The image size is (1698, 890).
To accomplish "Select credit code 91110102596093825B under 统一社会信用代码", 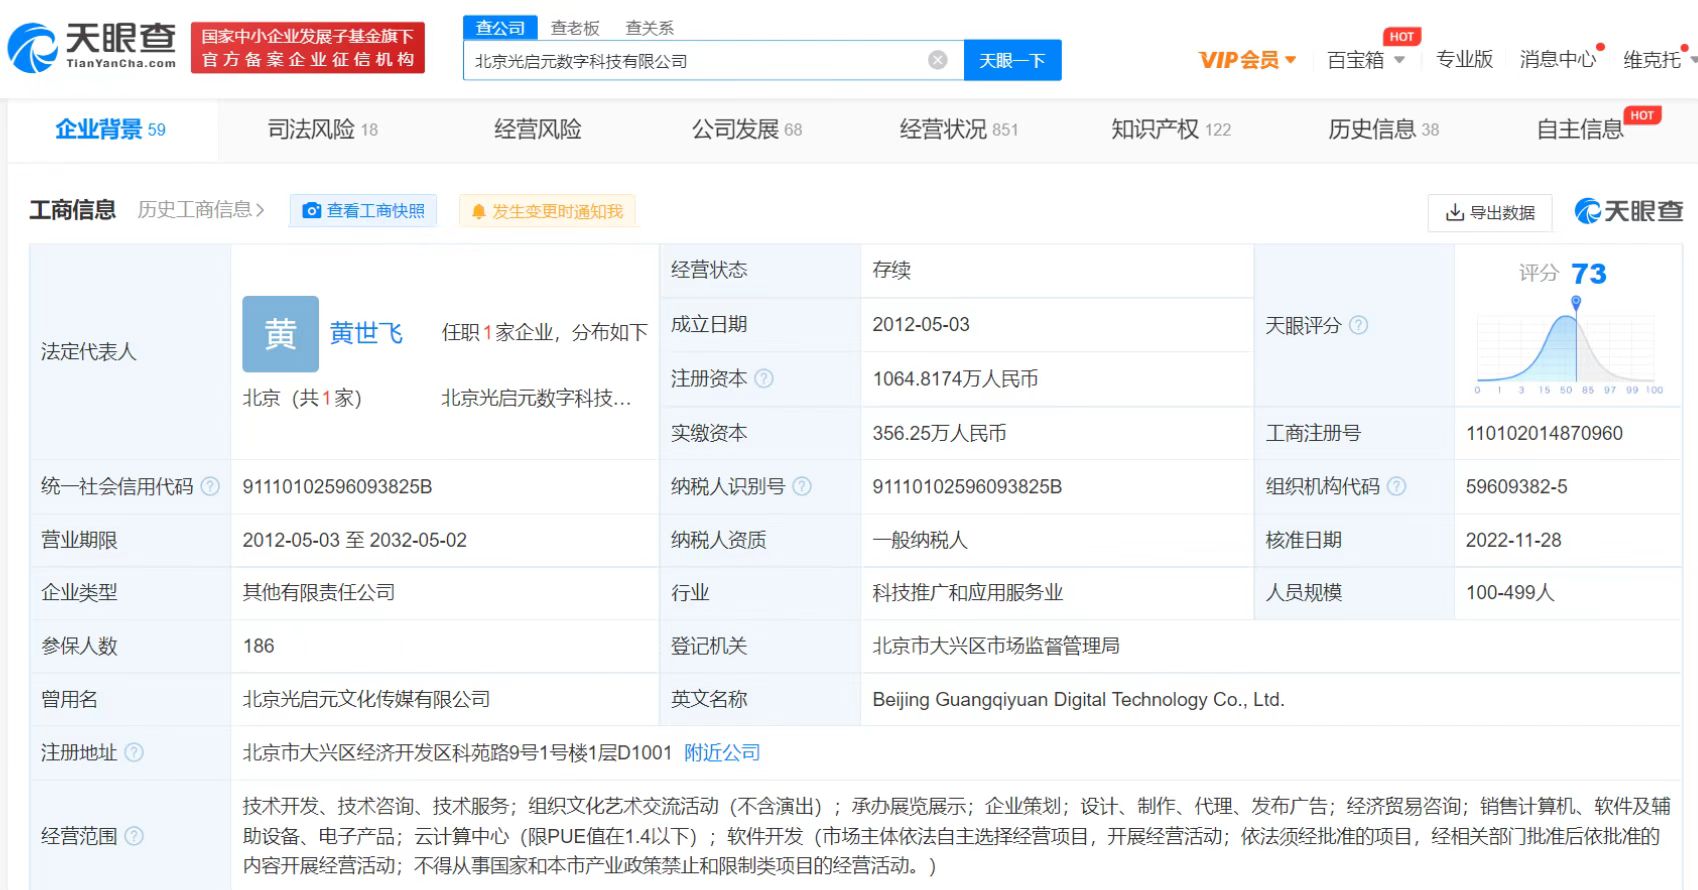I will click(x=337, y=486).
